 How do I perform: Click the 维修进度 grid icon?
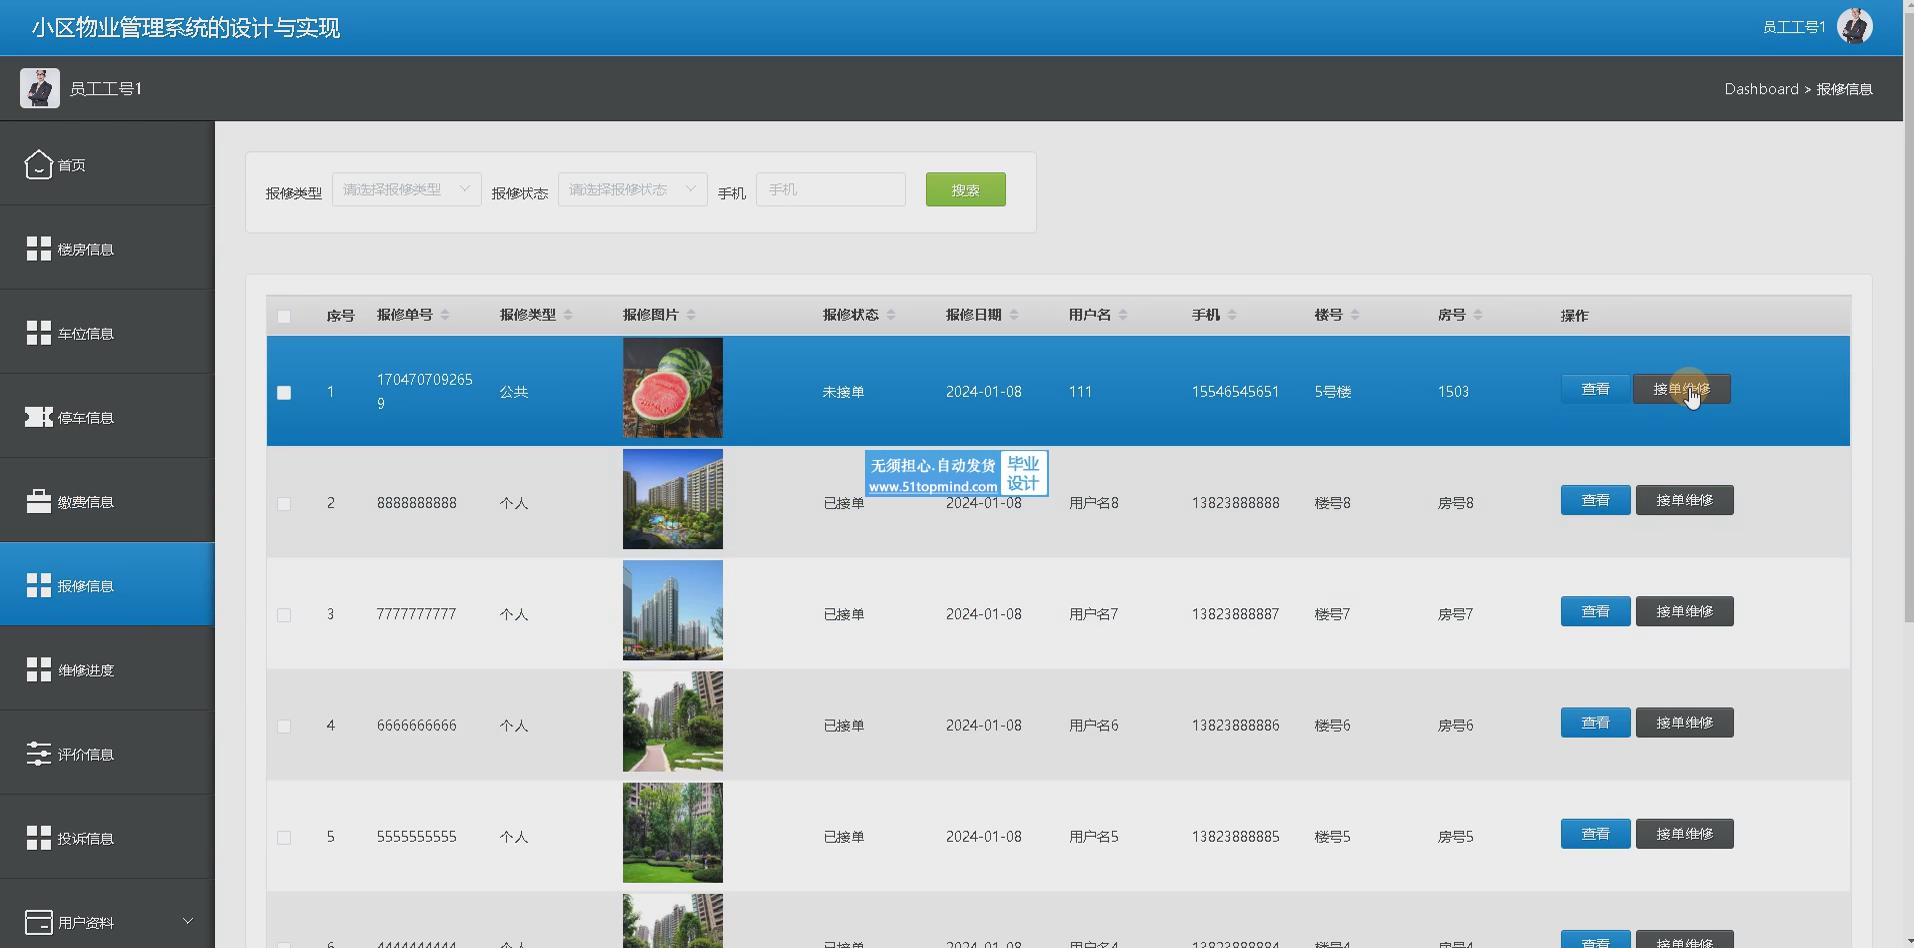point(38,669)
